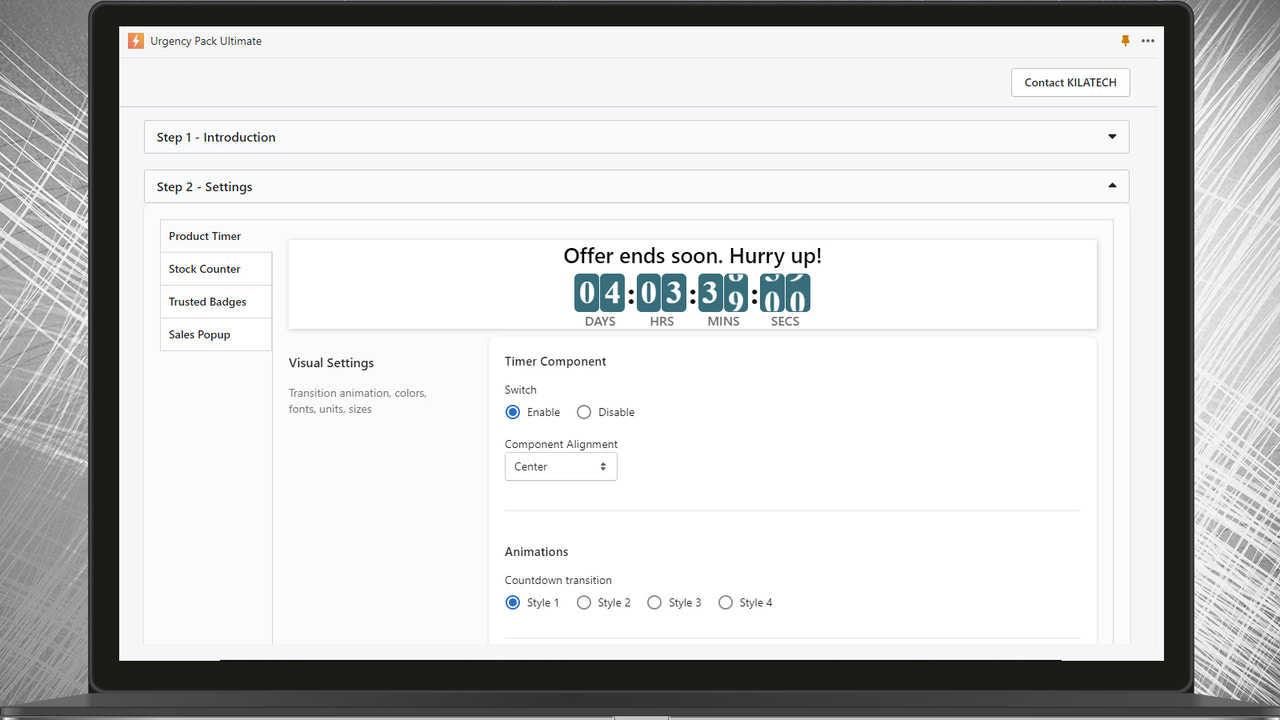The height and width of the screenshot is (720, 1280).
Task: Click the Contact KILATECH button
Action: pos(1070,82)
